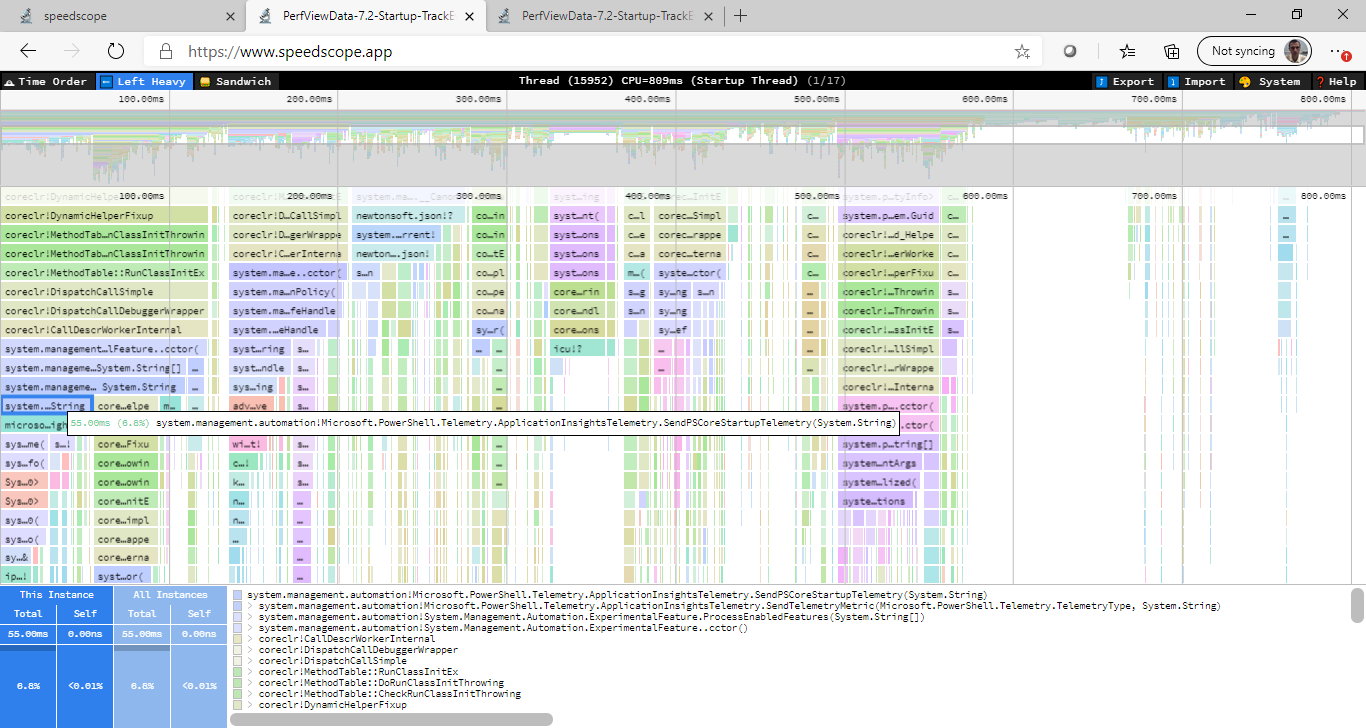Click the Import button
The width and height of the screenshot is (1366, 728).
coord(1197,81)
